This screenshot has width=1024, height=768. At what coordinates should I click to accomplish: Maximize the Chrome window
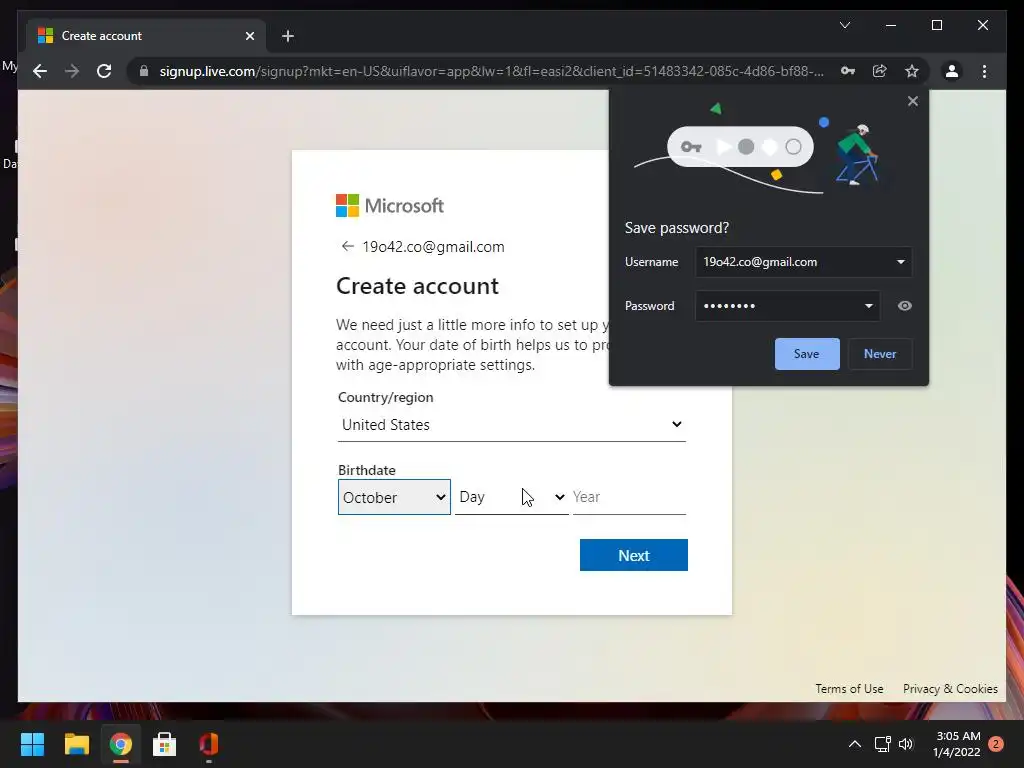point(936,25)
